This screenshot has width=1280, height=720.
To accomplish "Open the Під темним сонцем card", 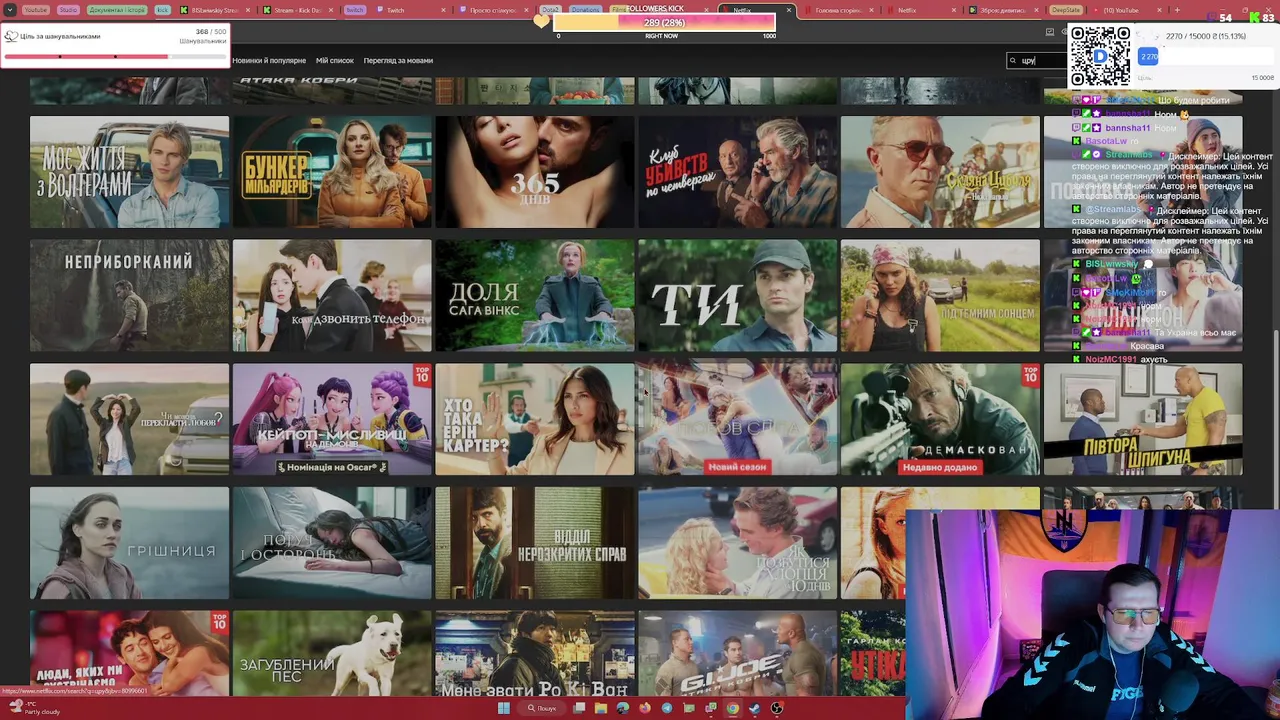I will pos(940,295).
